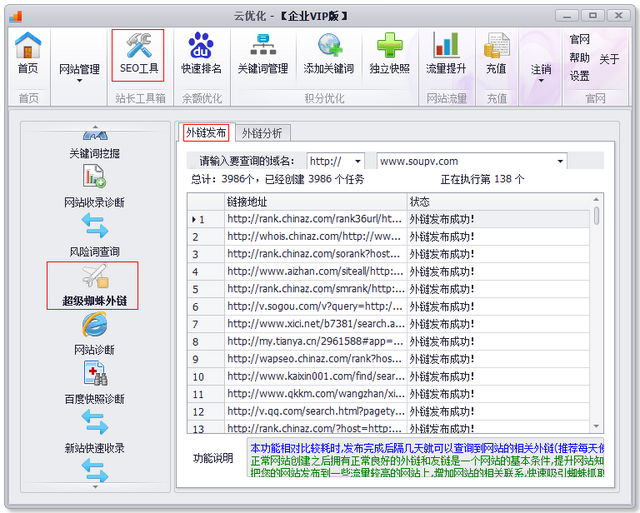Image resolution: width=640 pixels, height=513 pixels.
Task: Select row 1 rank36url link
Action: 316,219
